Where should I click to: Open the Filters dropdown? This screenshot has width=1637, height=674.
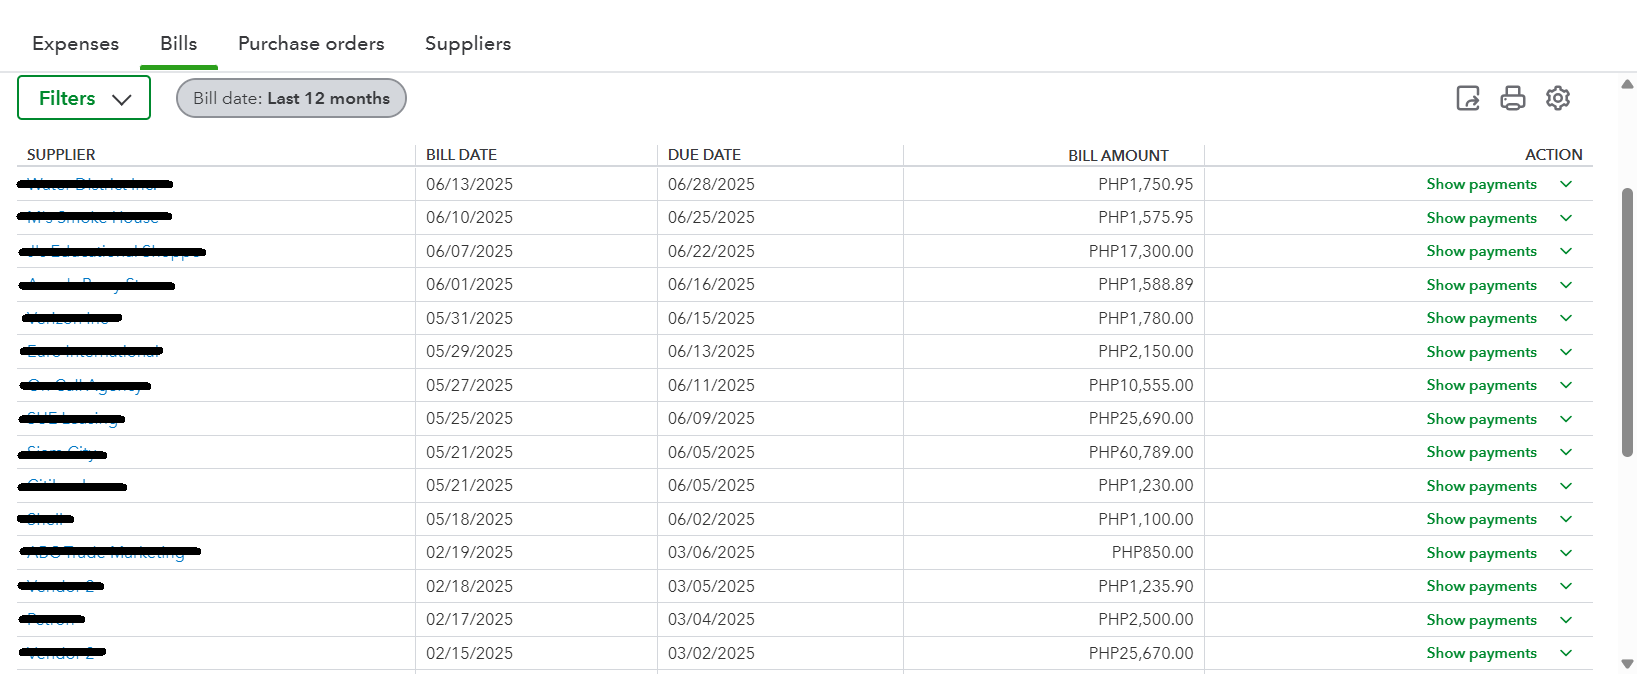click(84, 98)
